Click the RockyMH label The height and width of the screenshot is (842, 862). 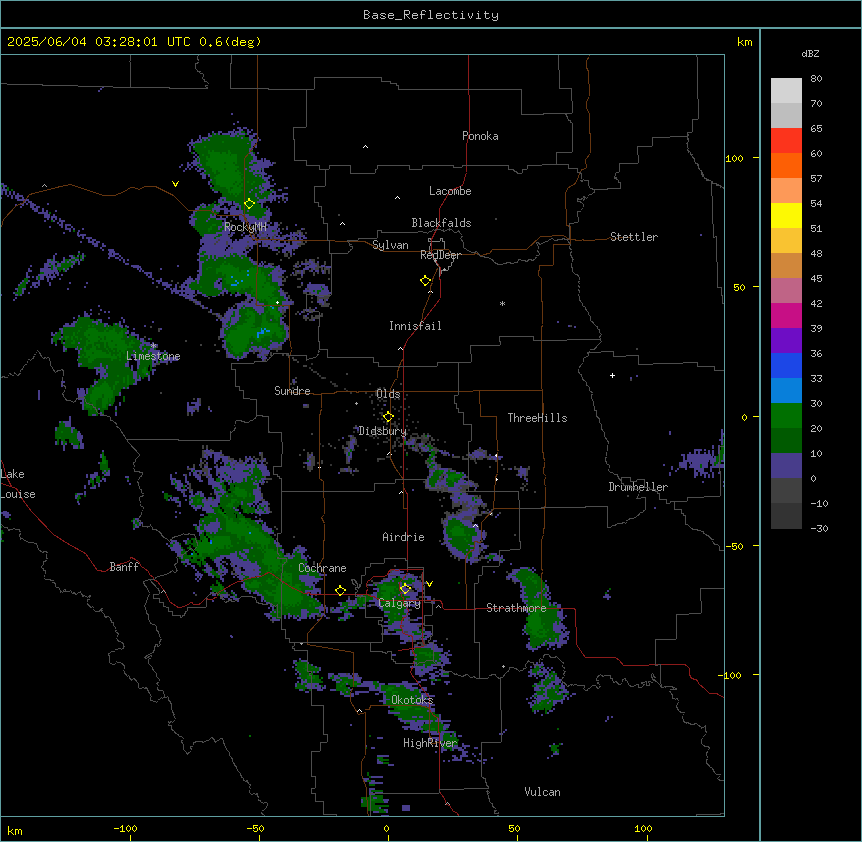(245, 227)
